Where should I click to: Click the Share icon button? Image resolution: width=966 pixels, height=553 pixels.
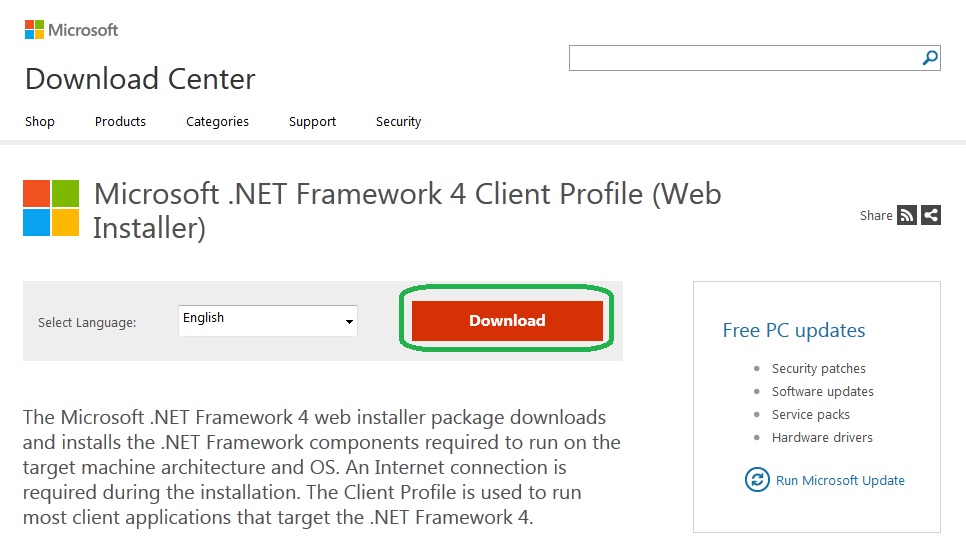tap(931, 215)
